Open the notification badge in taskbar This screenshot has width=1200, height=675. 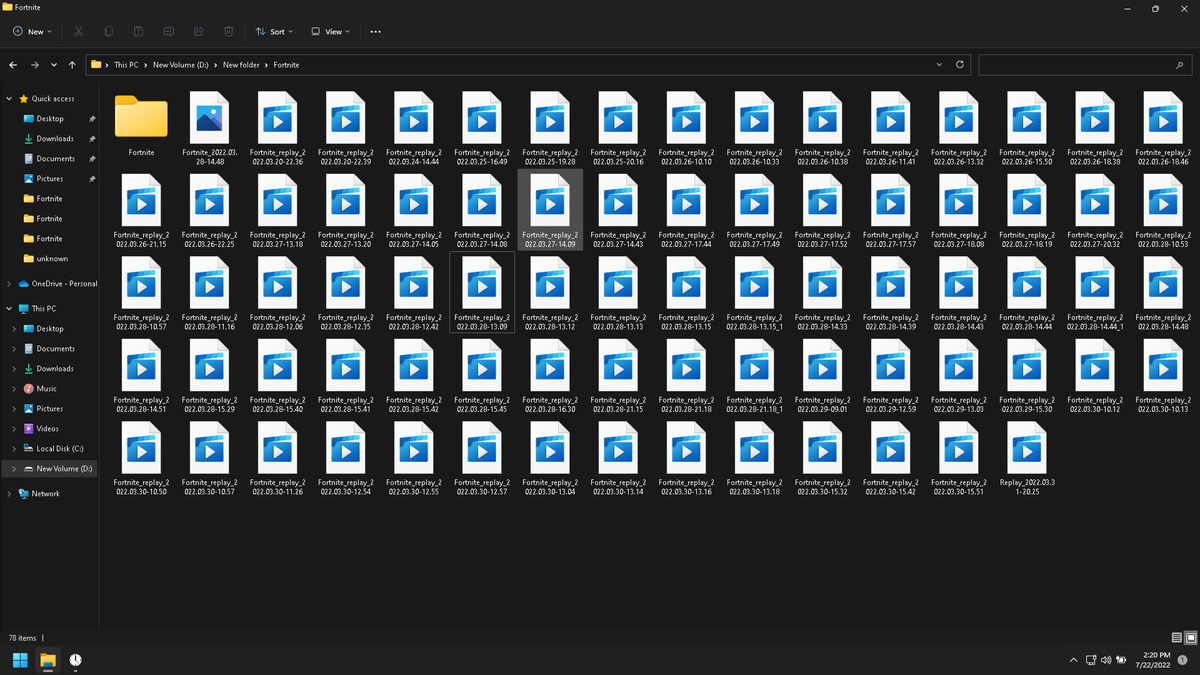click(x=1182, y=660)
